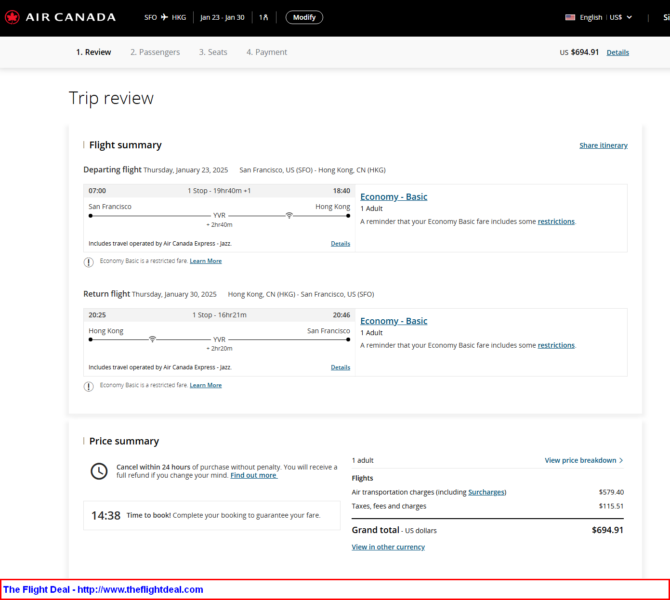Open The Flight Deal website banner
The width and height of the screenshot is (670, 600).
[x=103, y=589]
